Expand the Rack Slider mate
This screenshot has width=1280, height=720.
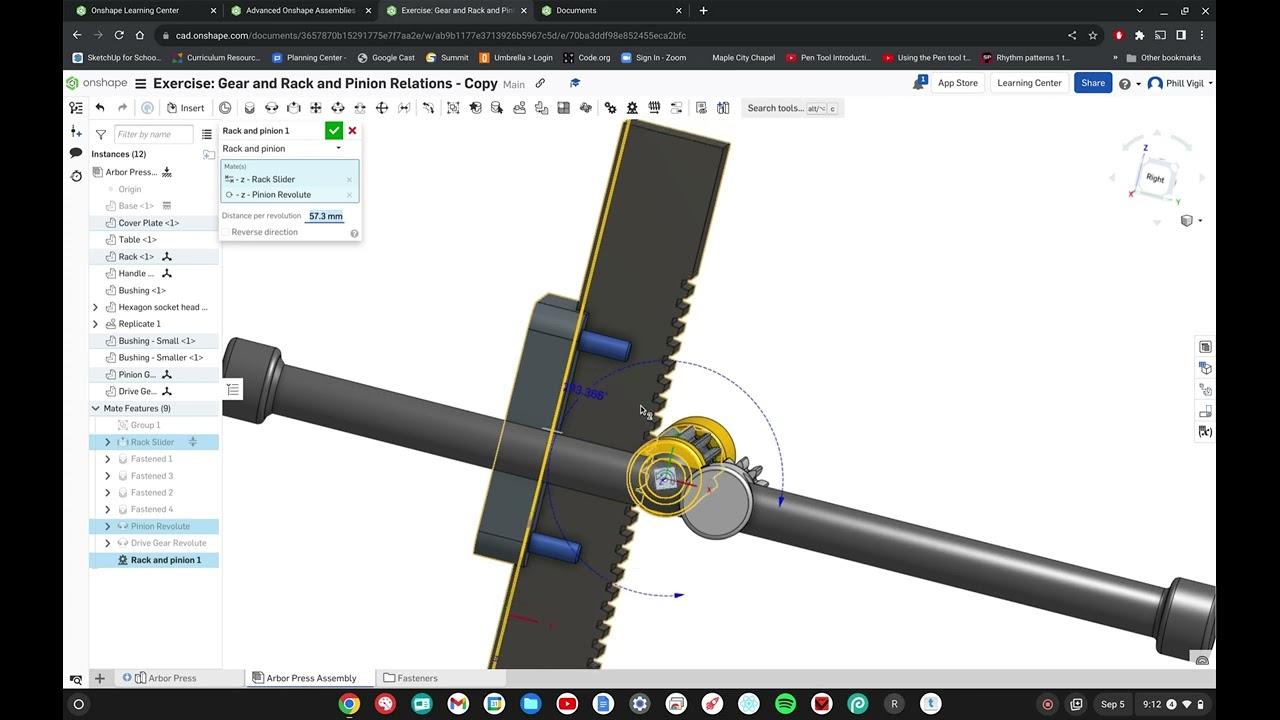coord(108,442)
